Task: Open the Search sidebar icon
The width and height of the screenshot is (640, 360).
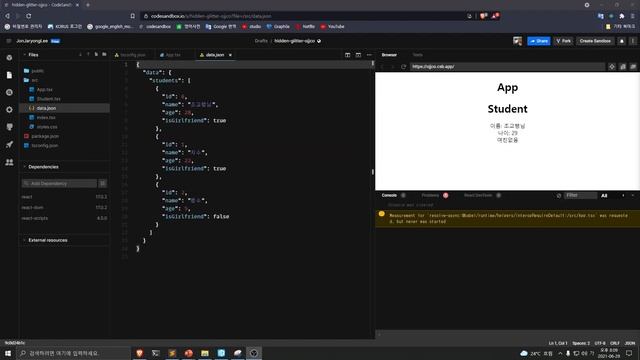Action: point(9,93)
